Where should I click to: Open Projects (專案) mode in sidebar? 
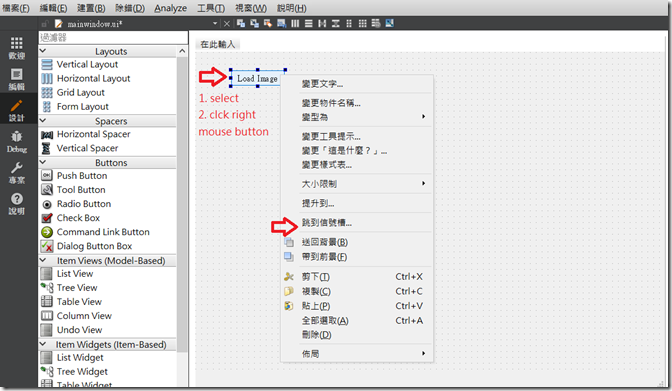(17, 173)
